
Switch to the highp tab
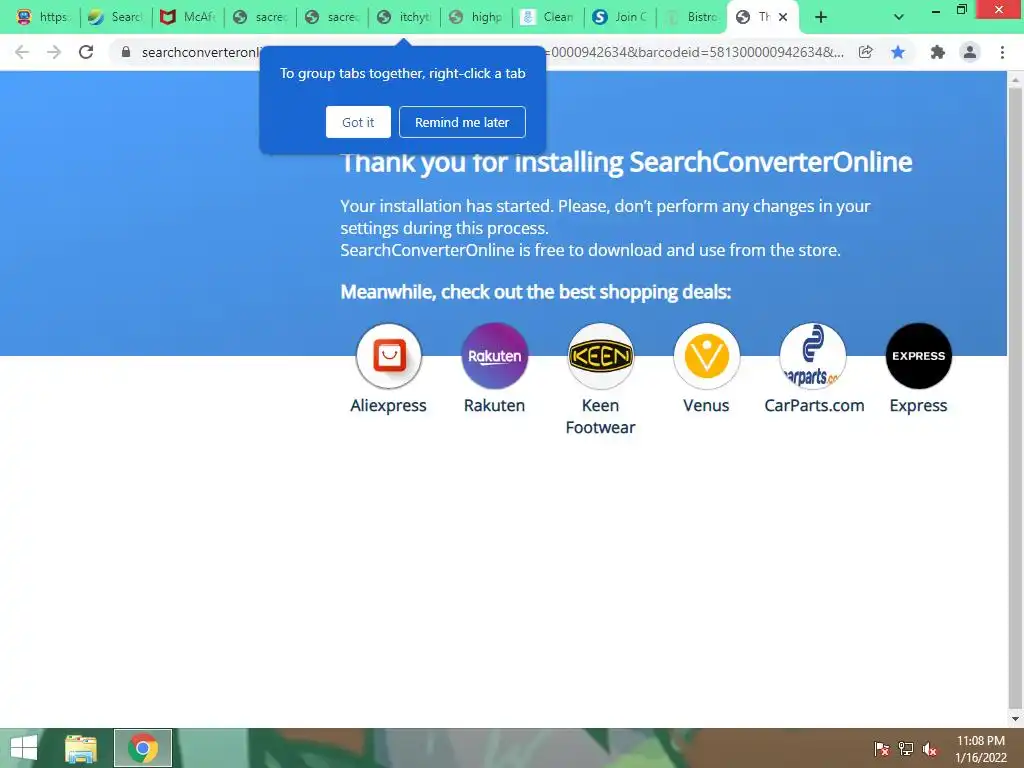click(x=476, y=17)
